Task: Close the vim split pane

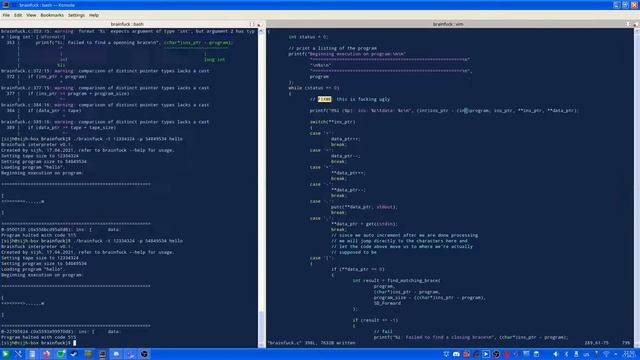Action: pyautogui.click(x=636, y=24)
